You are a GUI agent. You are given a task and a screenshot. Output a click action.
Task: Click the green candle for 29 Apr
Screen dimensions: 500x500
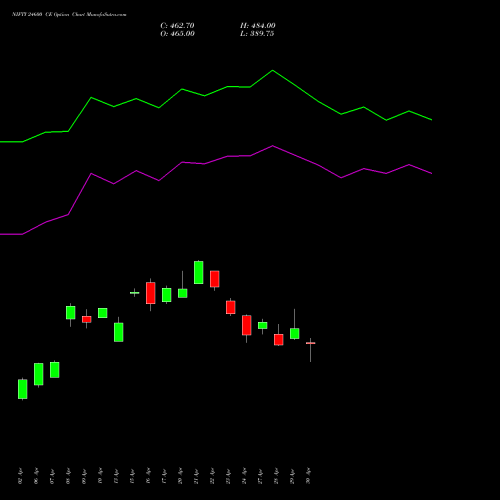[x=295, y=334]
